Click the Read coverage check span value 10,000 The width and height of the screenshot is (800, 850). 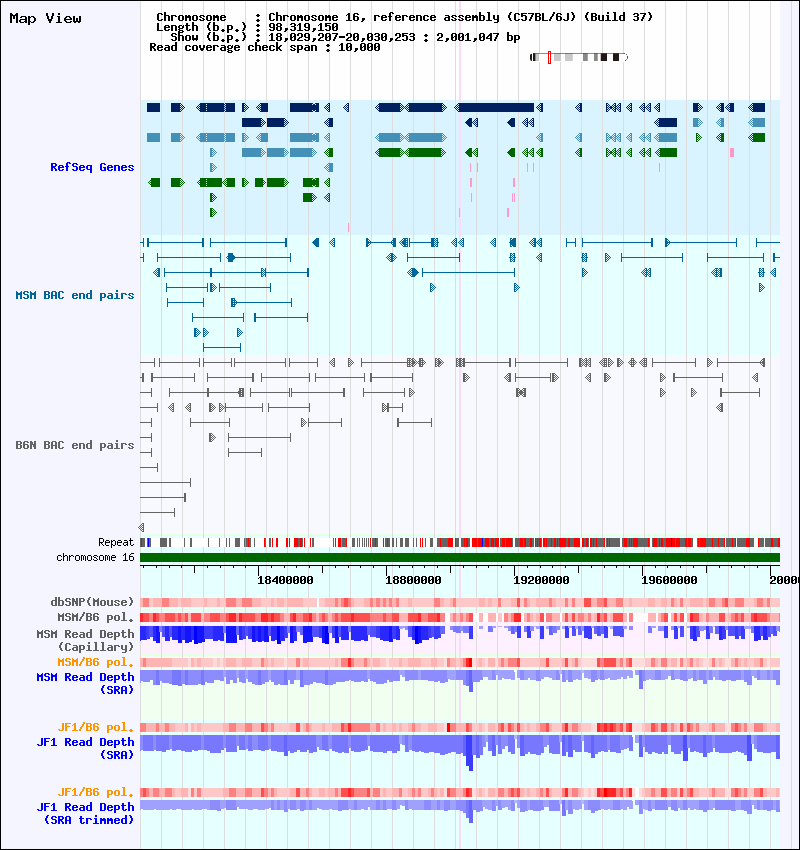tap(359, 48)
